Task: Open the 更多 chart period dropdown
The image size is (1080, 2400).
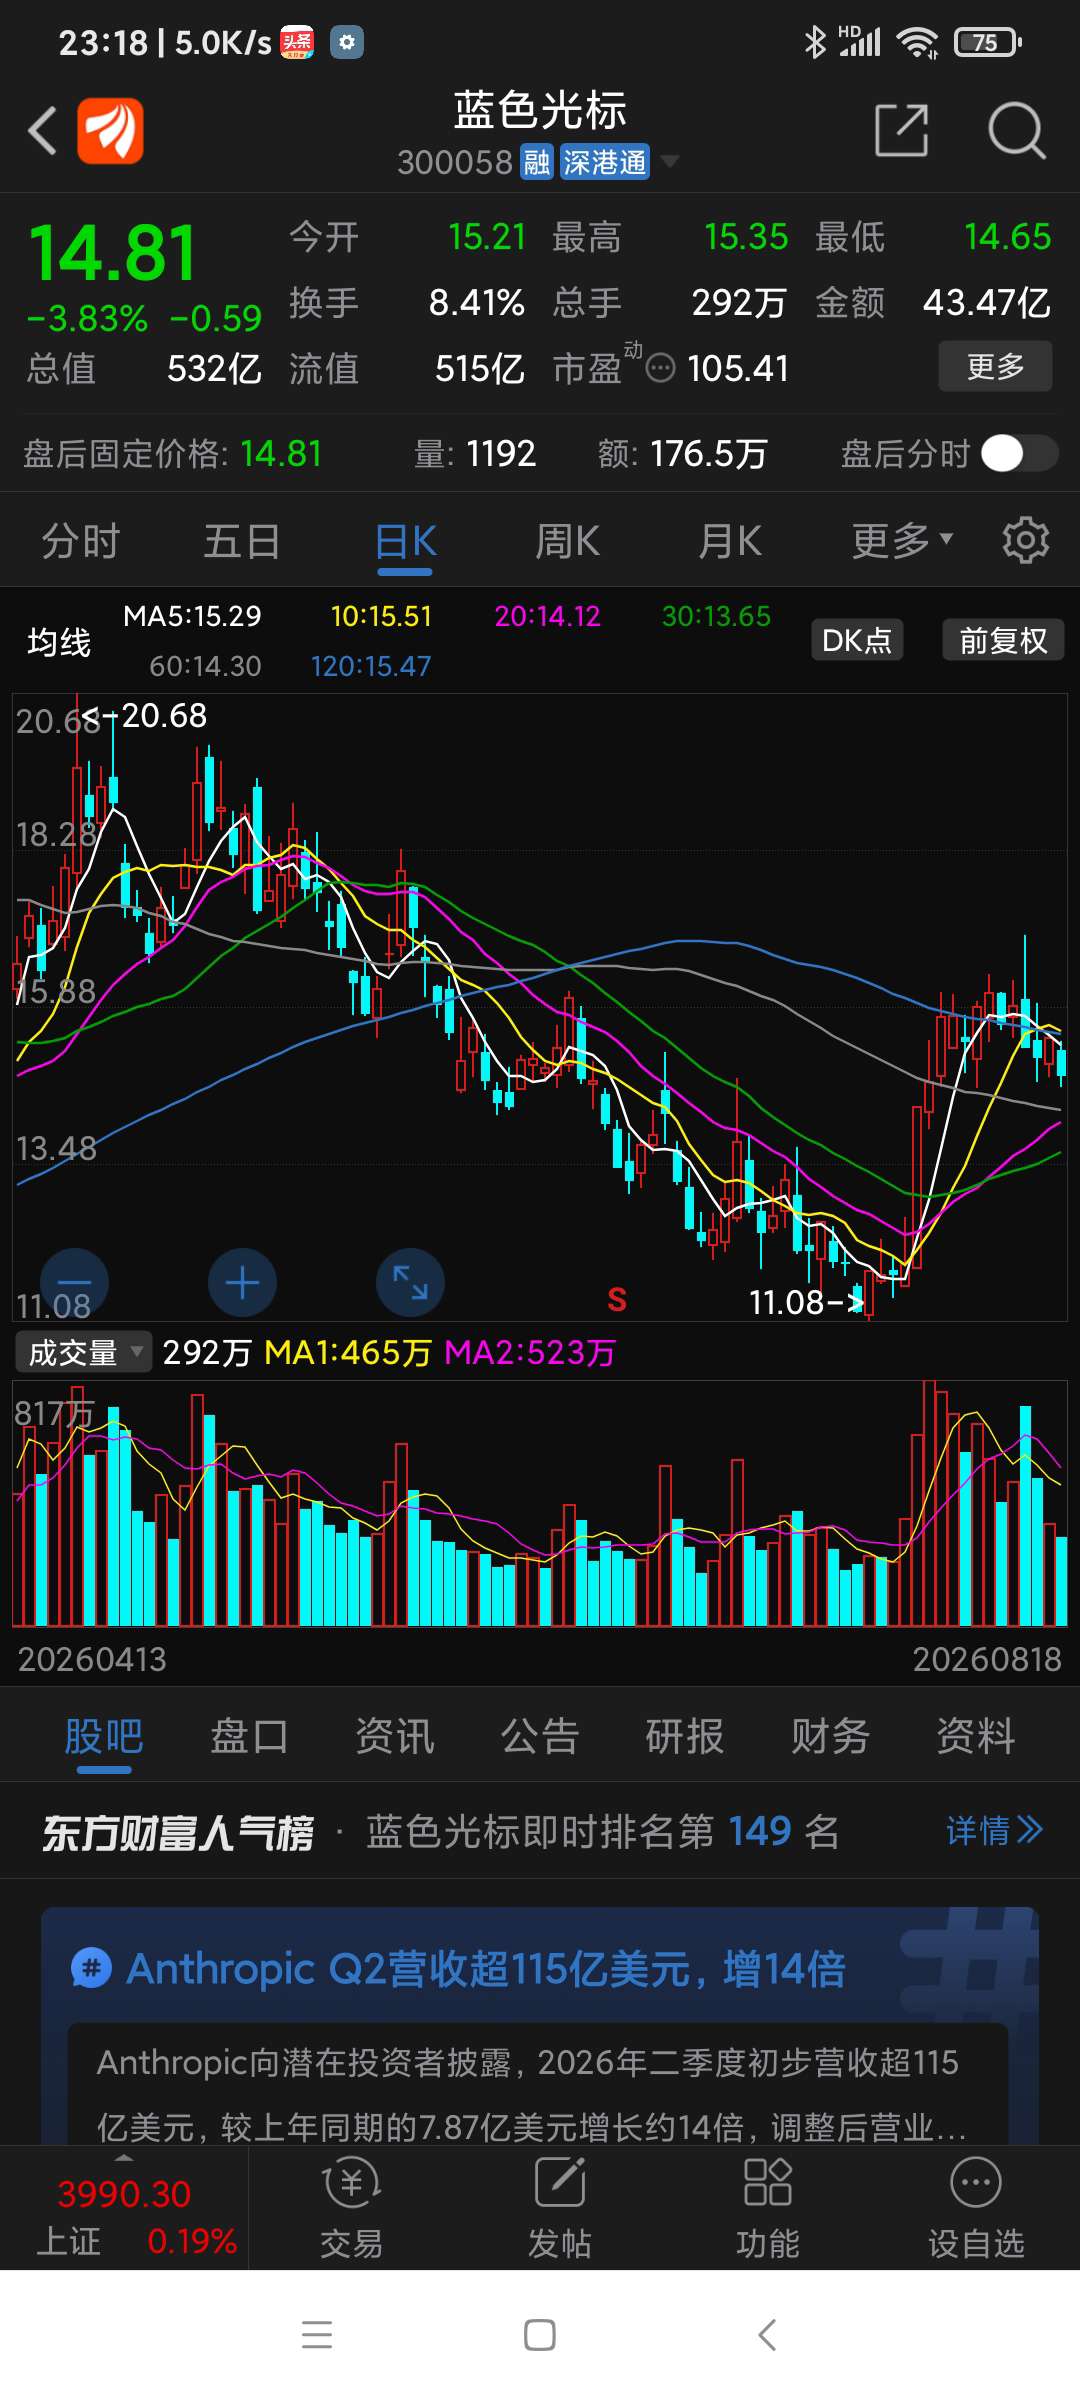Action: tap(902, 541)
